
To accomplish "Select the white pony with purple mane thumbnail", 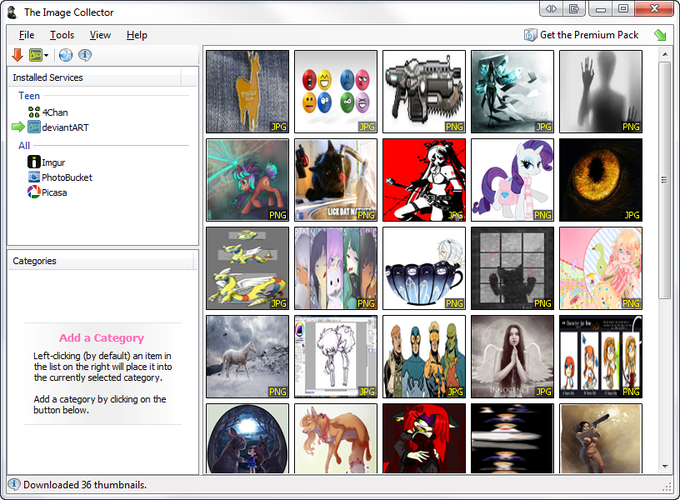I will tap(512, 180).
